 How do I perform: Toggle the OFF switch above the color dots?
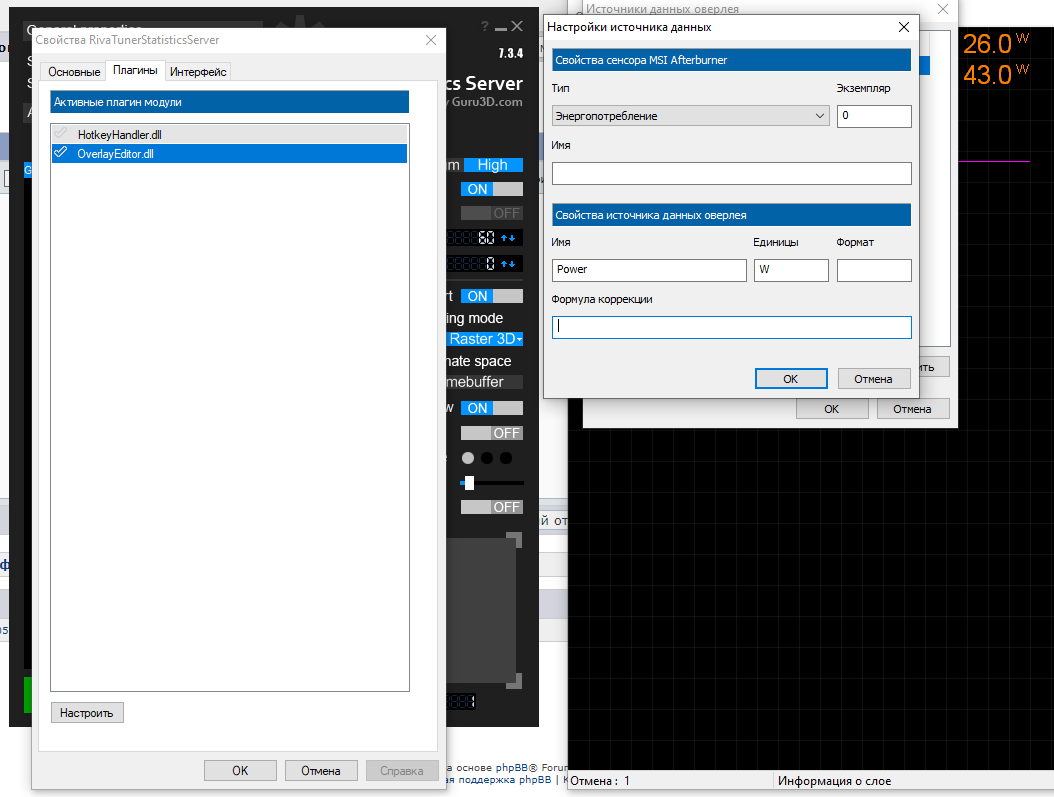[491, 433]
